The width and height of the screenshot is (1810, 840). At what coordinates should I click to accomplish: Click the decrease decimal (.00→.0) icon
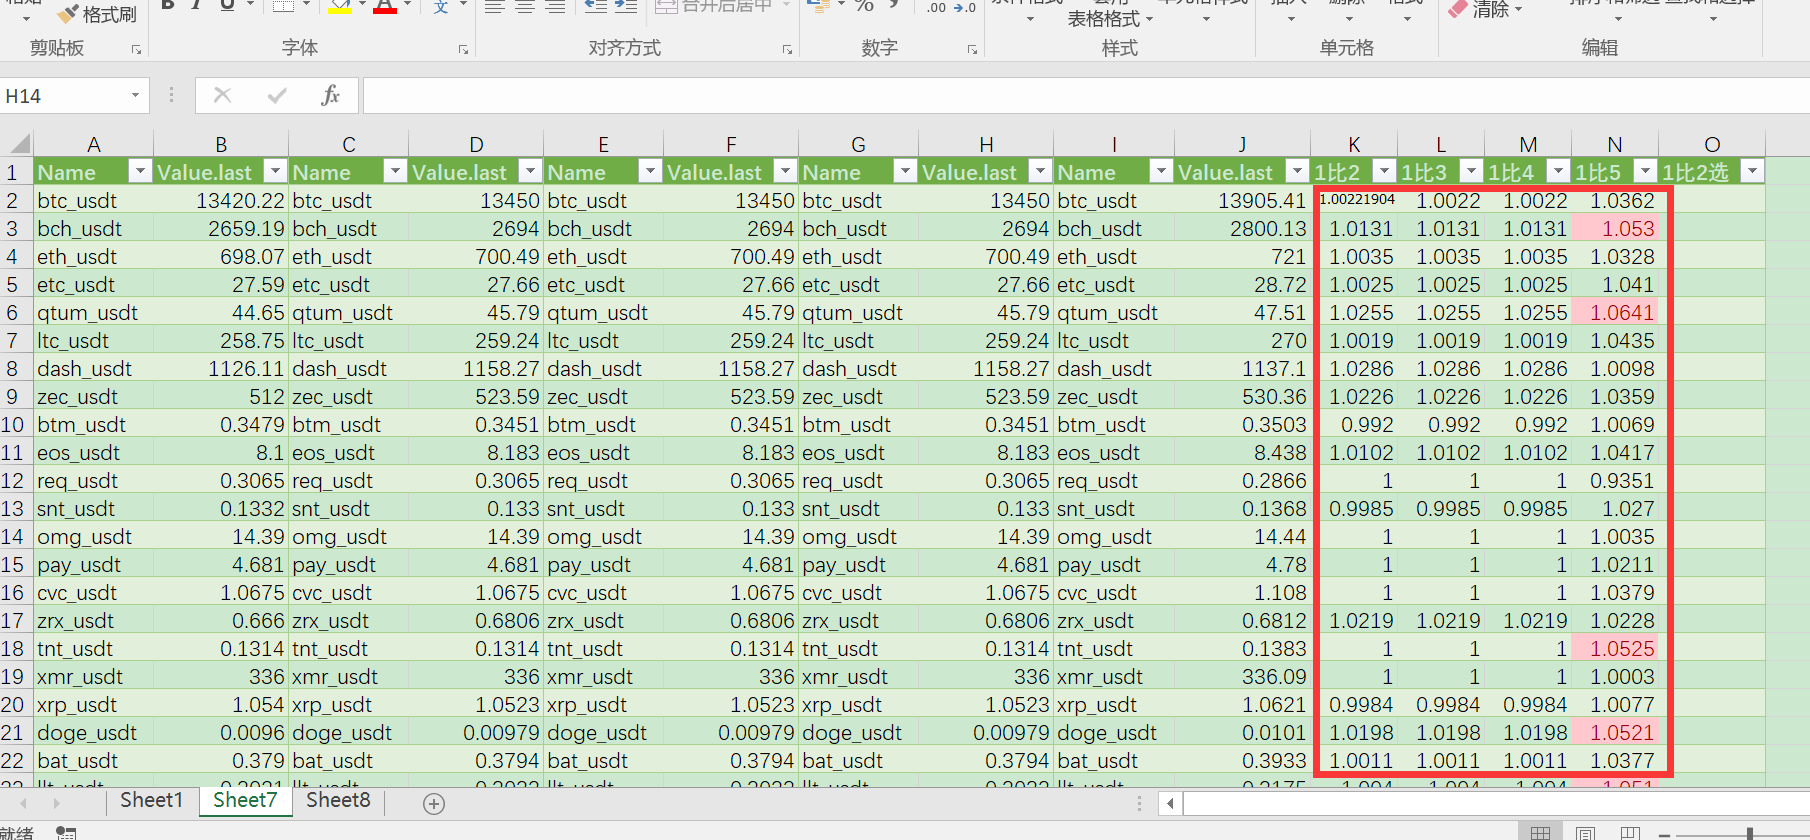[x=965, y=8]
